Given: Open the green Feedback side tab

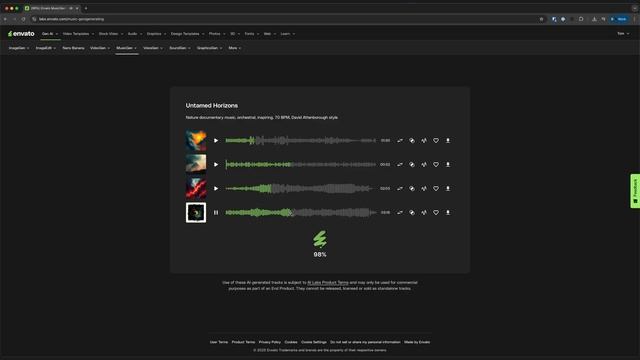Looking at the screenshot, I should [x=635, y=191].
